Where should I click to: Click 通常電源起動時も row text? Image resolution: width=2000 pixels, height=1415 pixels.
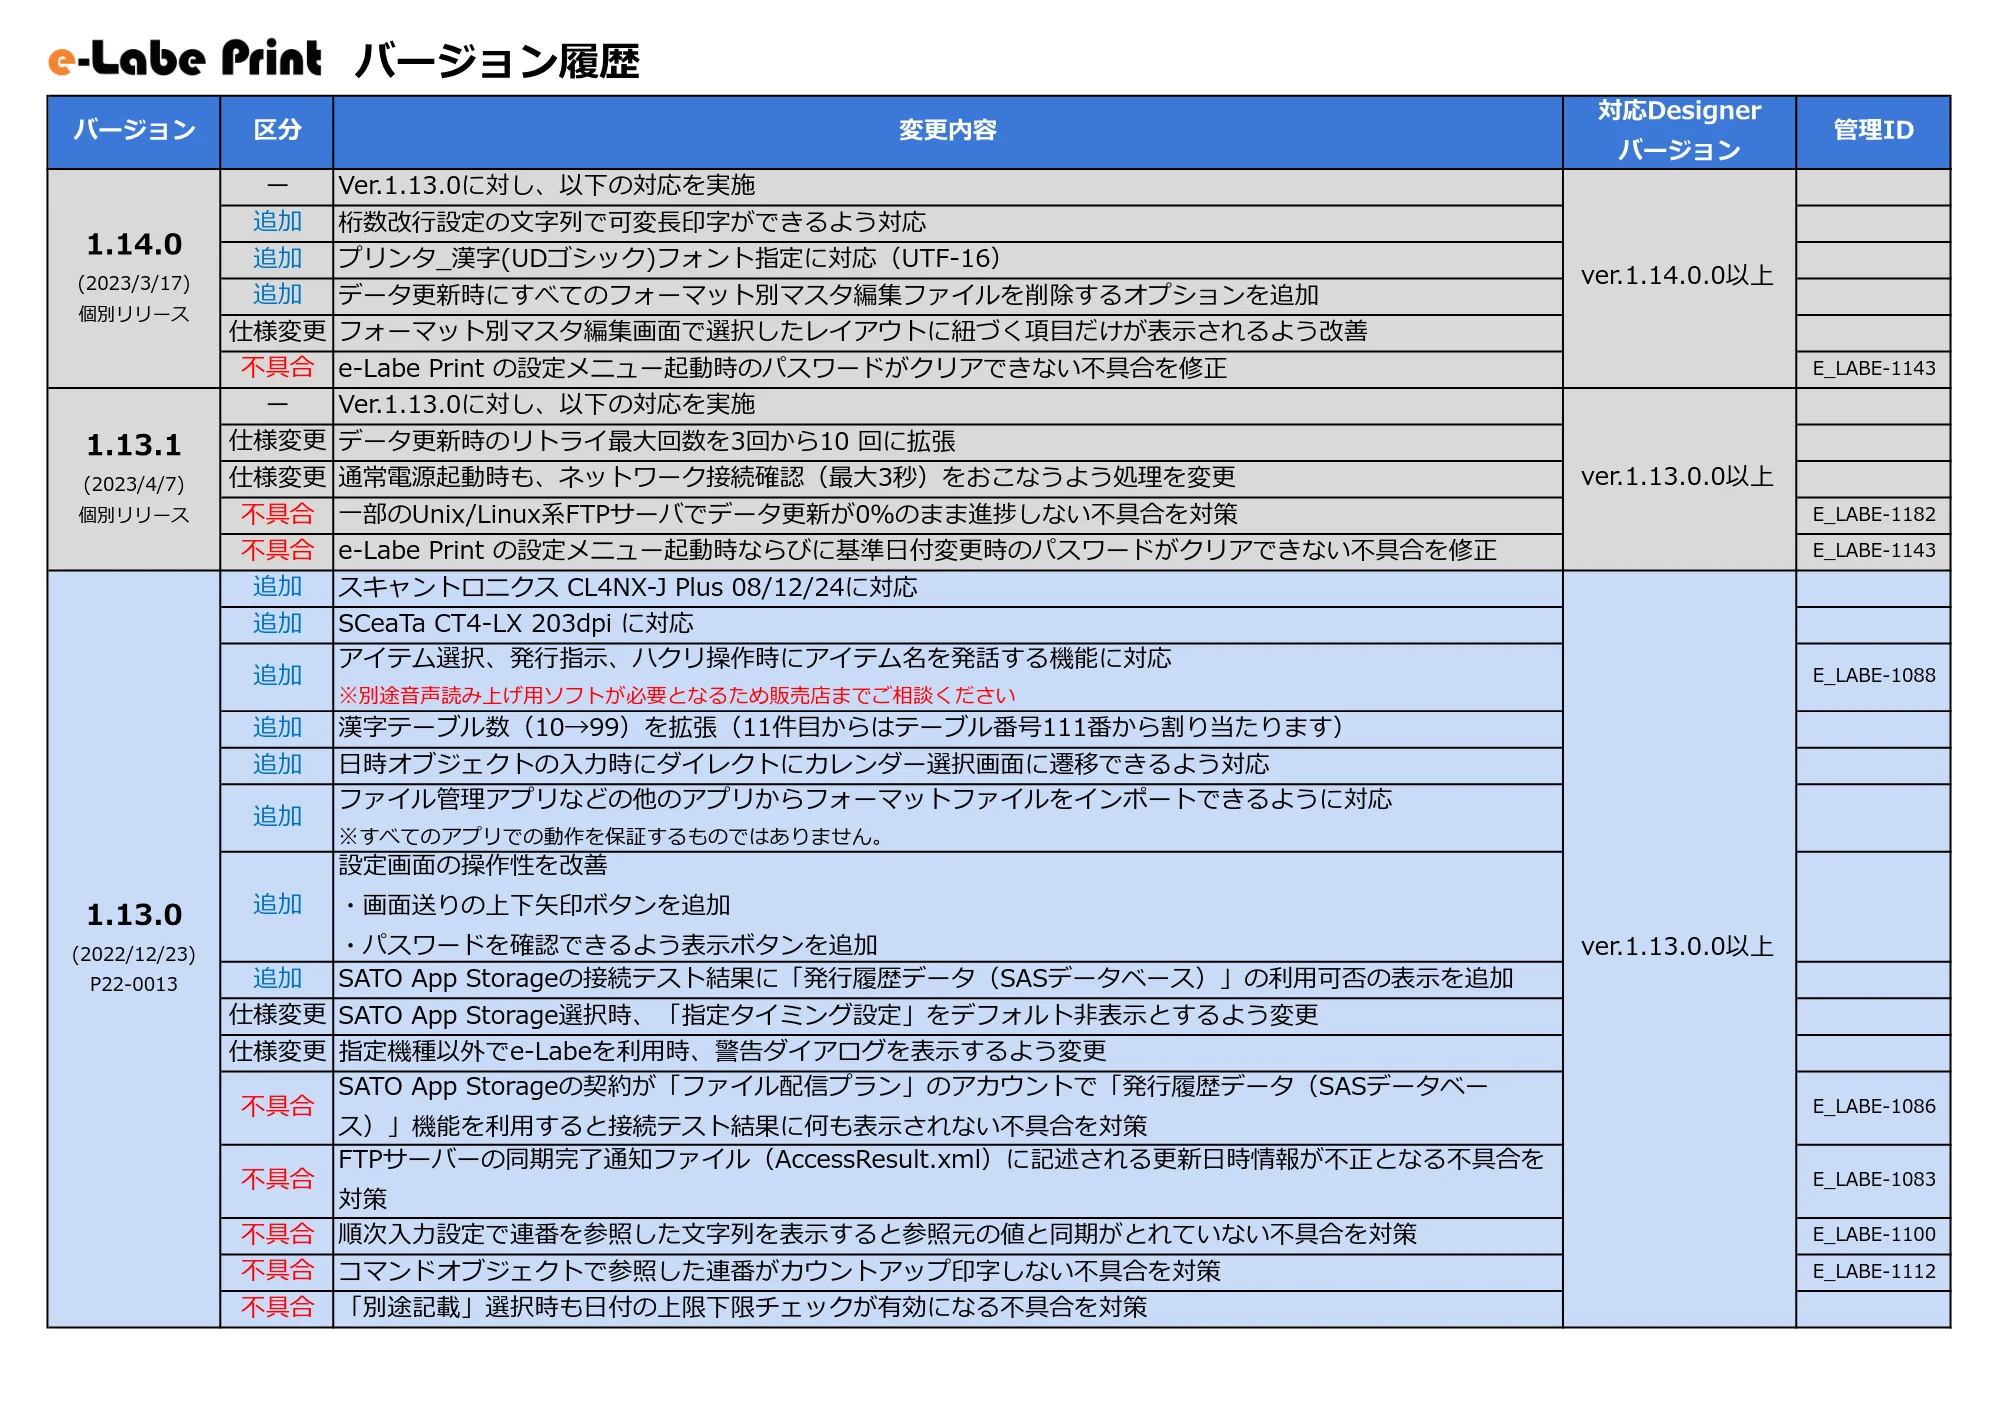click(787, 478)
